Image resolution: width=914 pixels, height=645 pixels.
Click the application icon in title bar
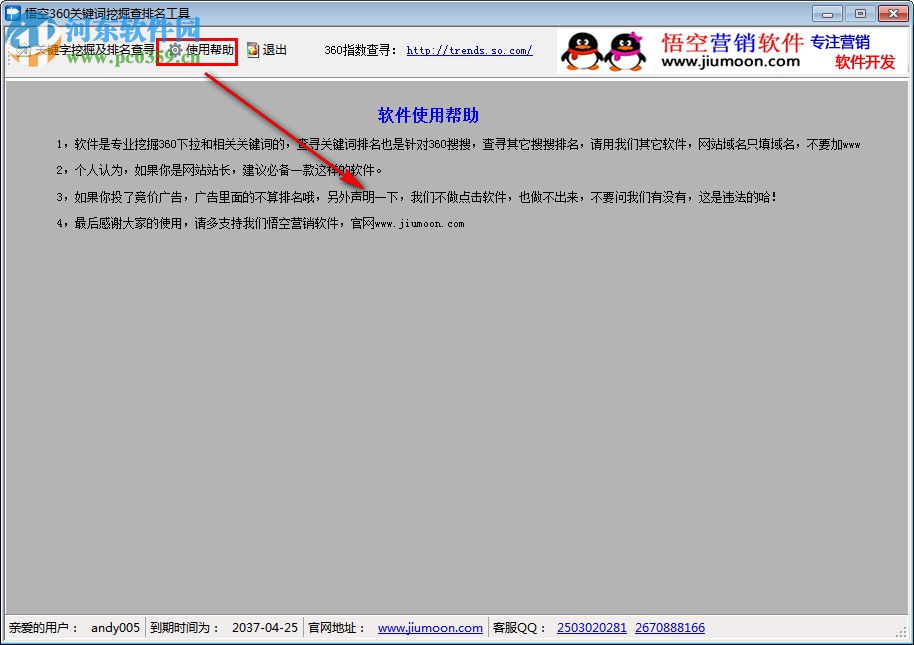coord(12,13)
